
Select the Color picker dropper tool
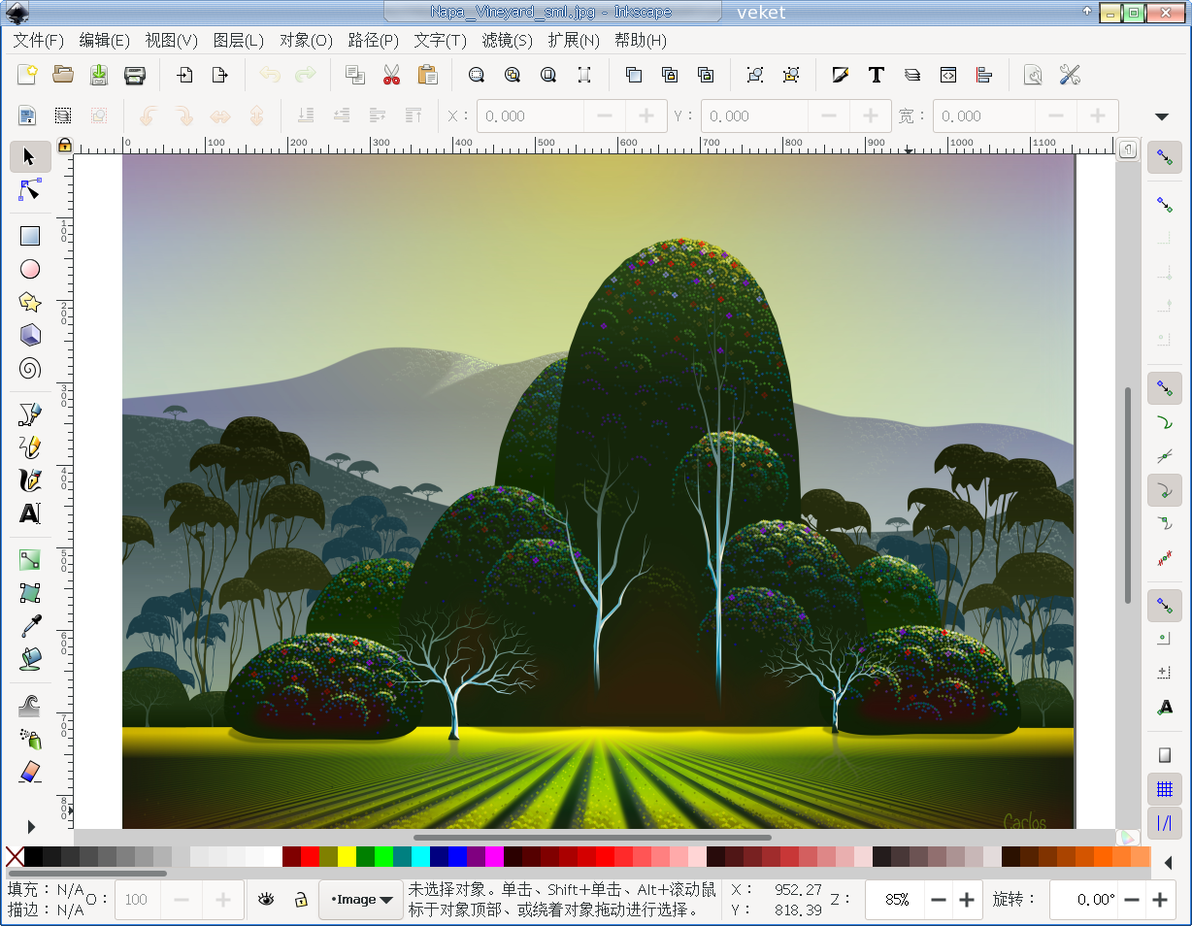[x=30, y=626]
